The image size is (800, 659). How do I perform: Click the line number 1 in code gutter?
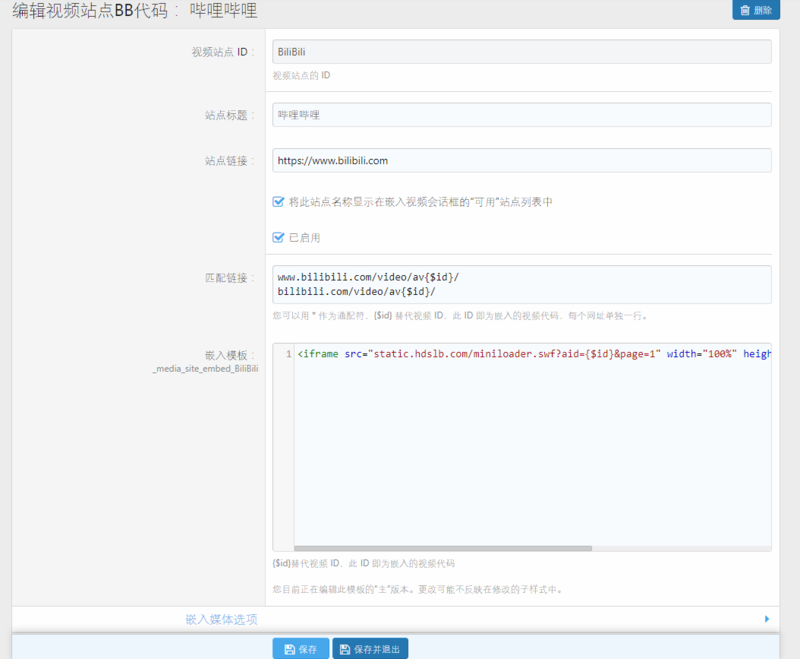[288, 354]
